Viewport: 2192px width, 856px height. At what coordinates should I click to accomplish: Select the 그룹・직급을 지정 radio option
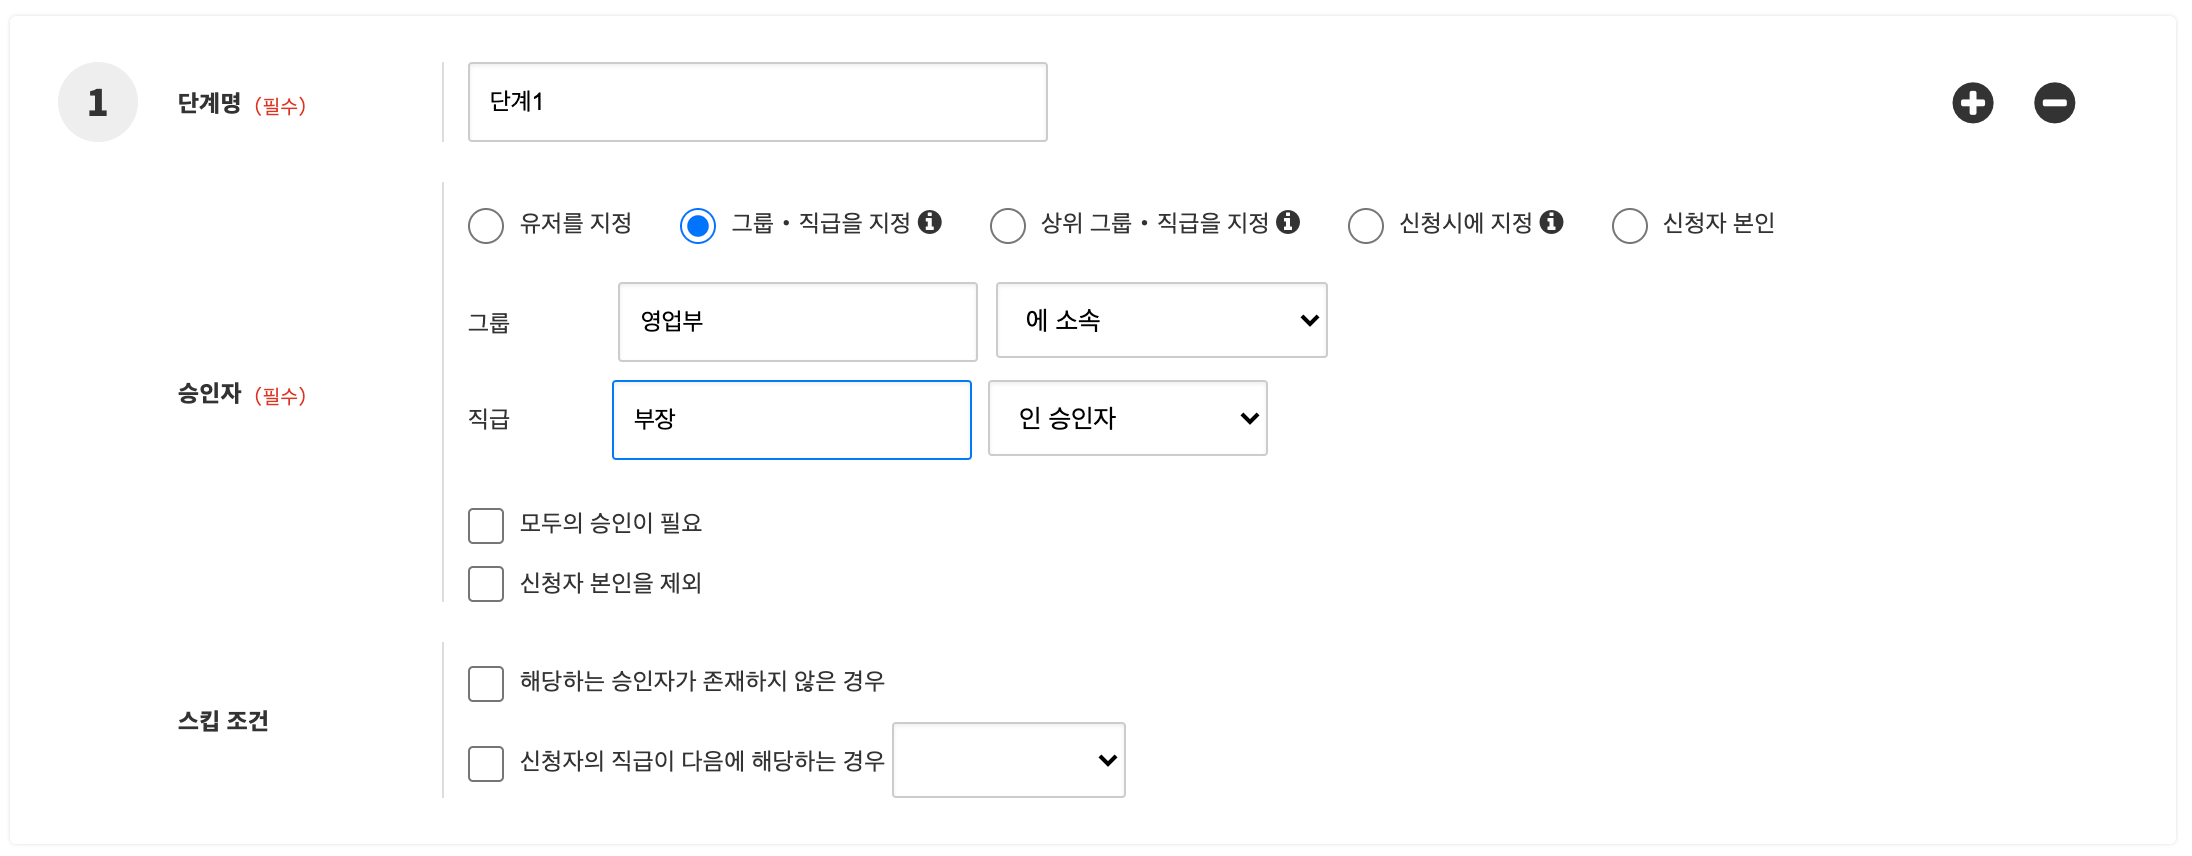tap(698, 225)
